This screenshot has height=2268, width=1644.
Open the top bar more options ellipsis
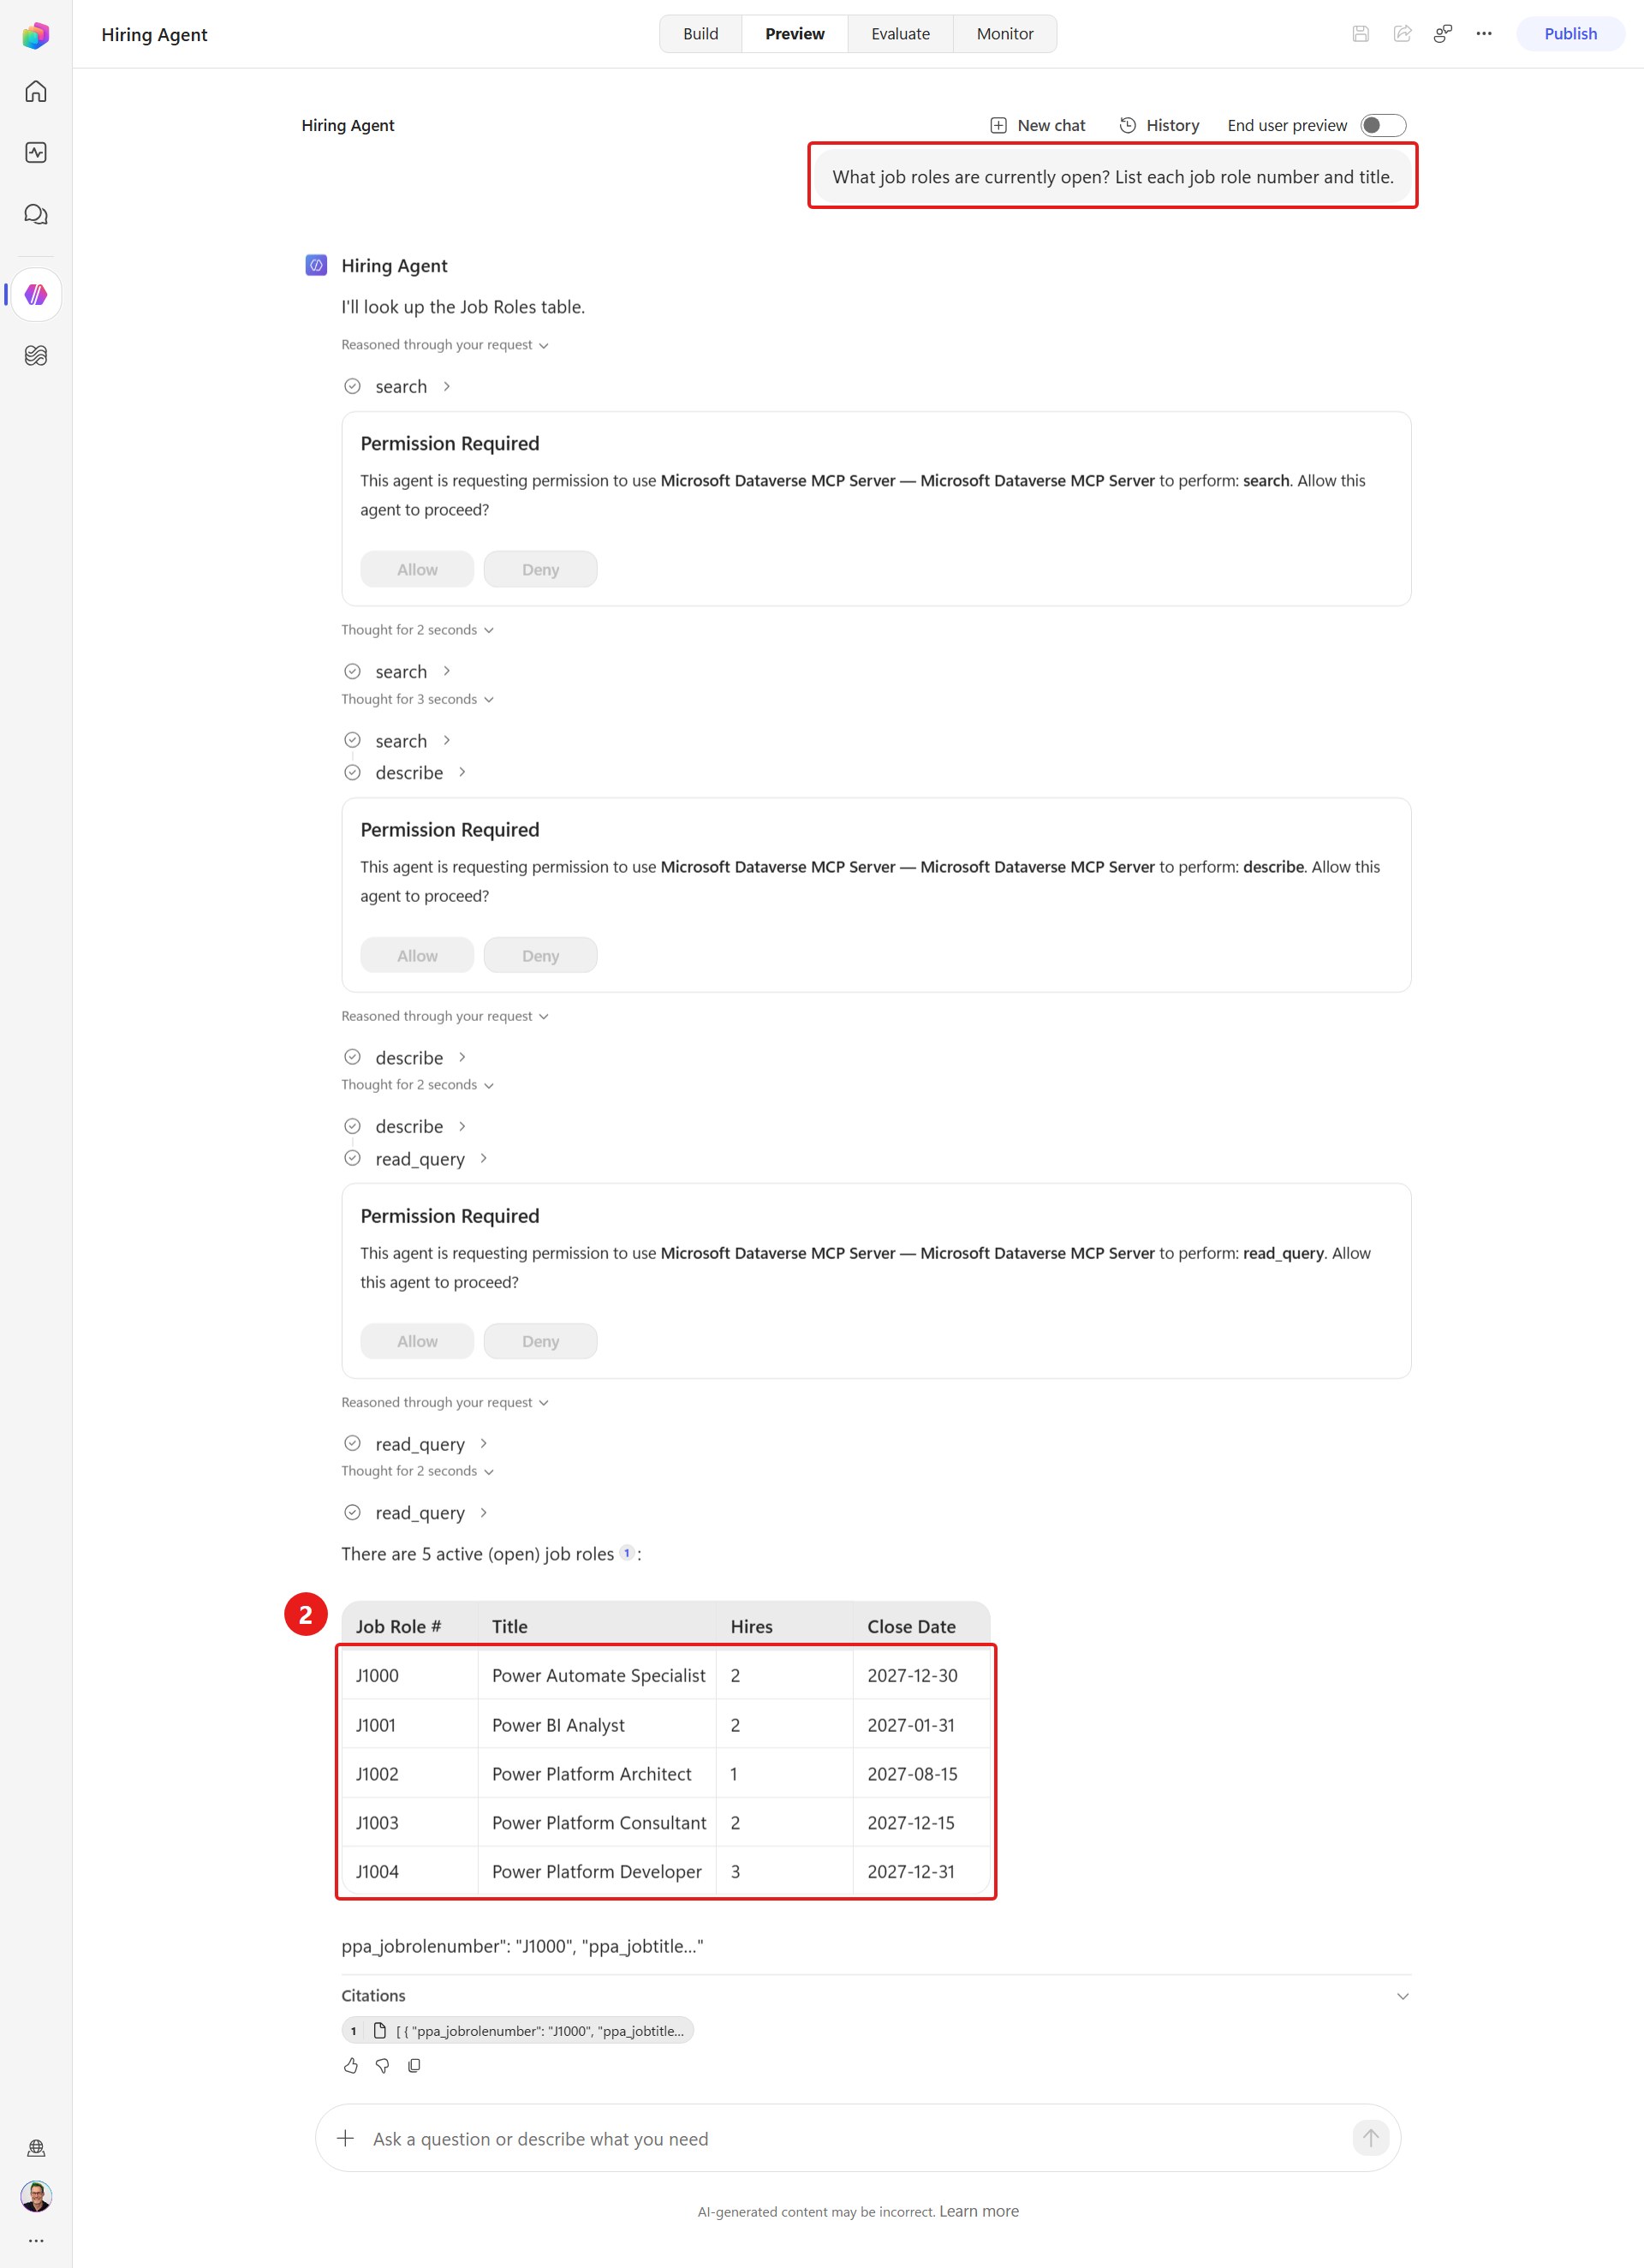(1484, 34)
